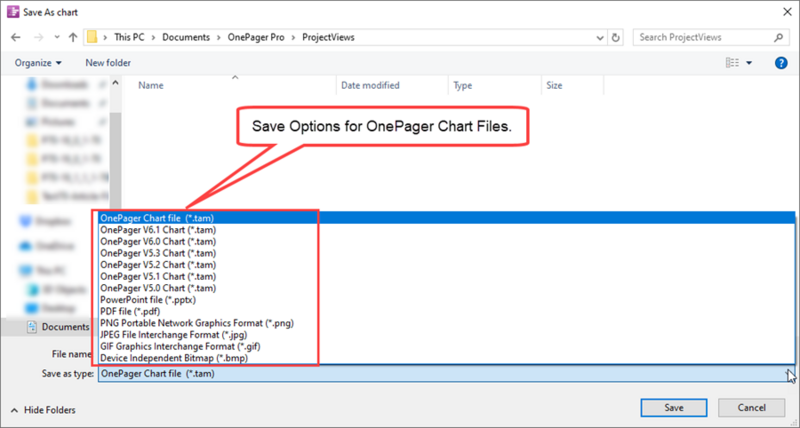Click the search magnifier icon
The width and height of the screenshot is (800, 428).
[778, 37]
